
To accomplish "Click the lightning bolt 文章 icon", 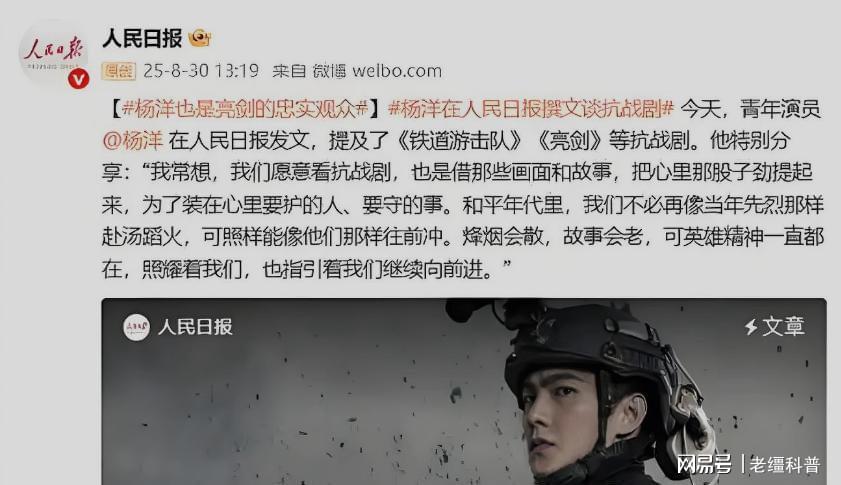I will pos(751,327).
